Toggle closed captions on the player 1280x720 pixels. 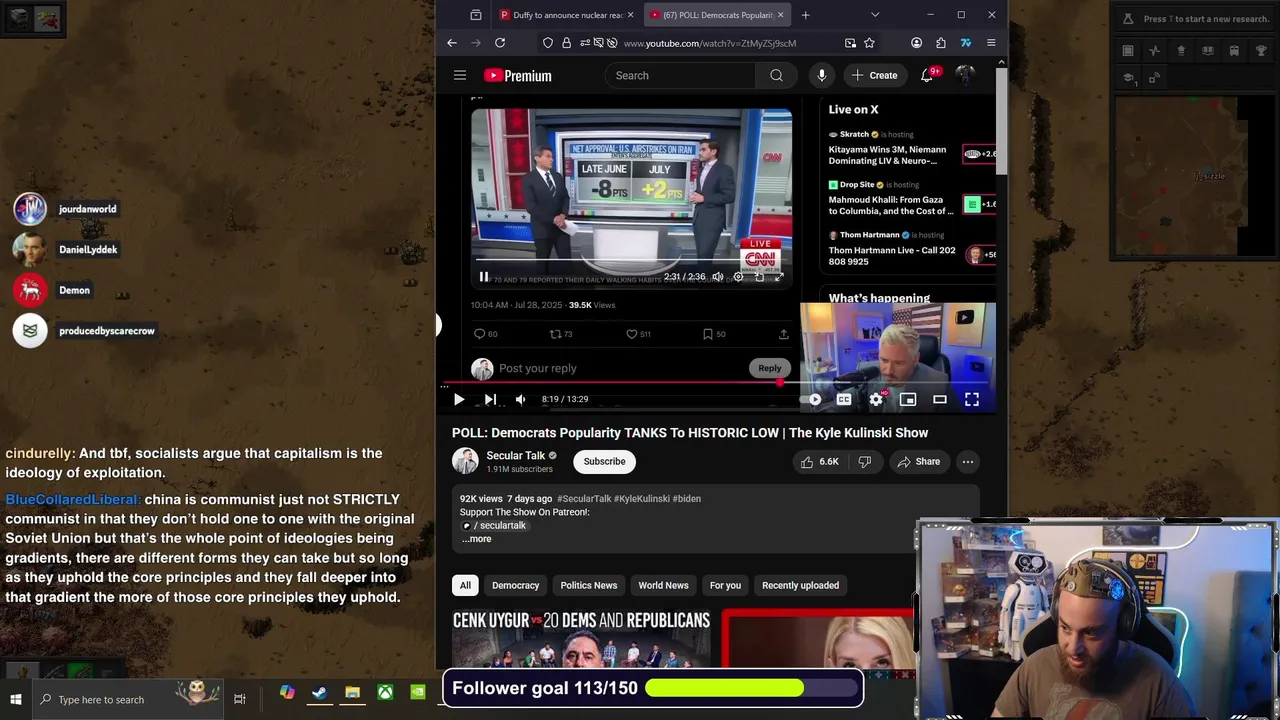[x=844, y=399]
